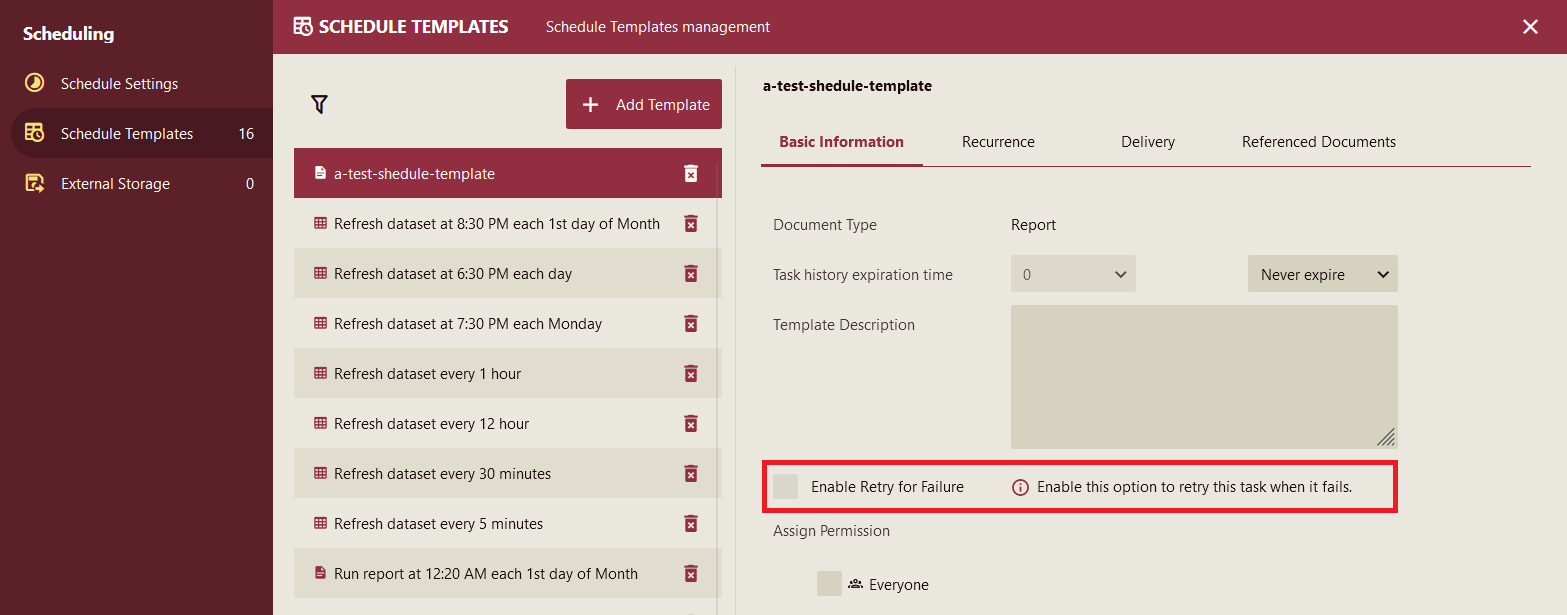Select Refresh dataset at 8:30 PM each 1st day
This screenshot has width=1567, height=615.
pos(506,224)
